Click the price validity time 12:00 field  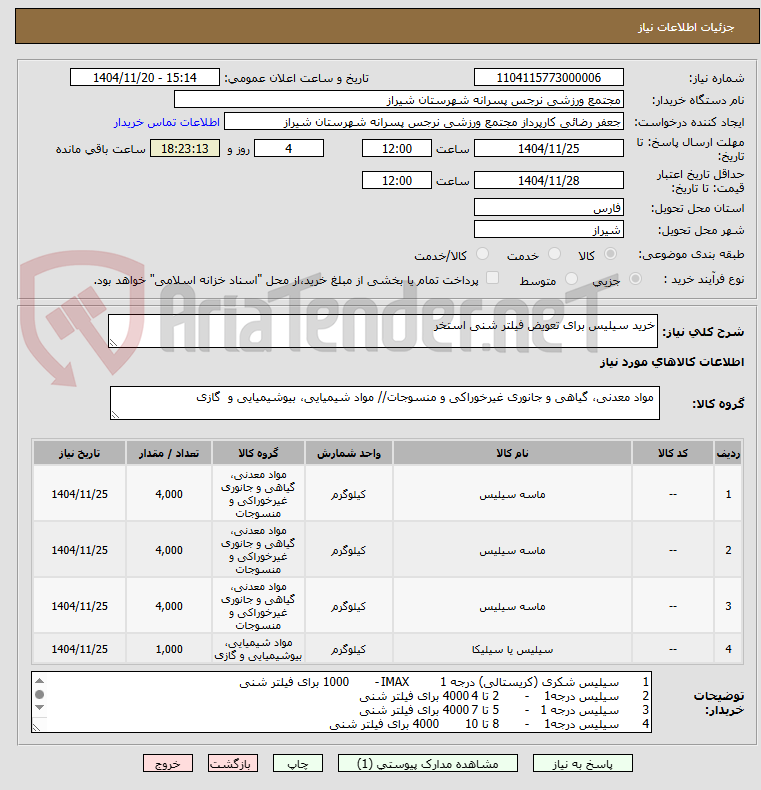pos(397,180)
